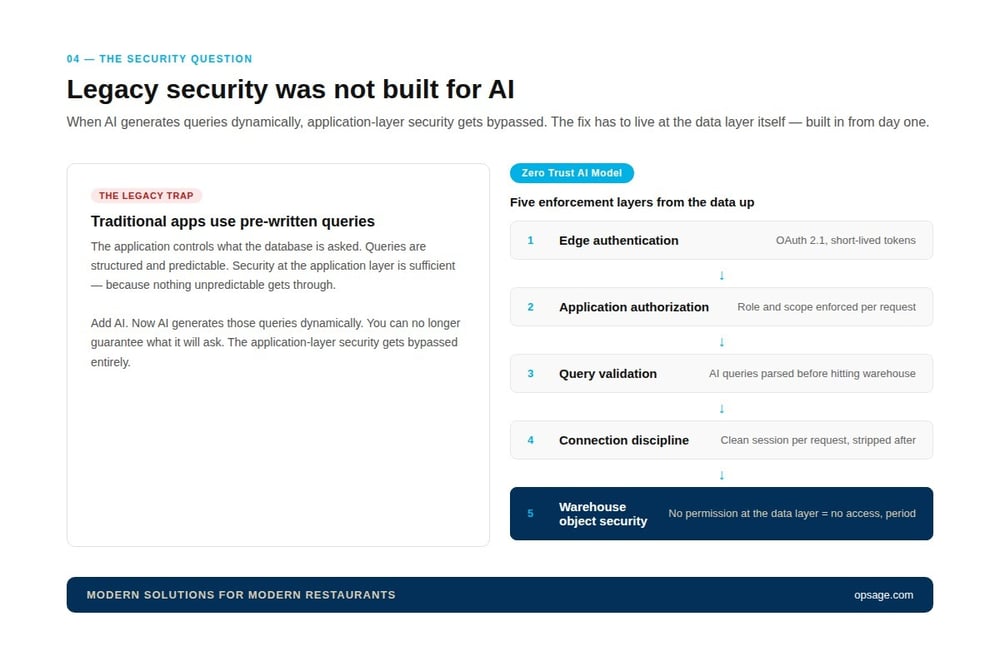The image size is (1000, 666).
Task: Click down arrow below Query validation
Action: tap(721, 408)
